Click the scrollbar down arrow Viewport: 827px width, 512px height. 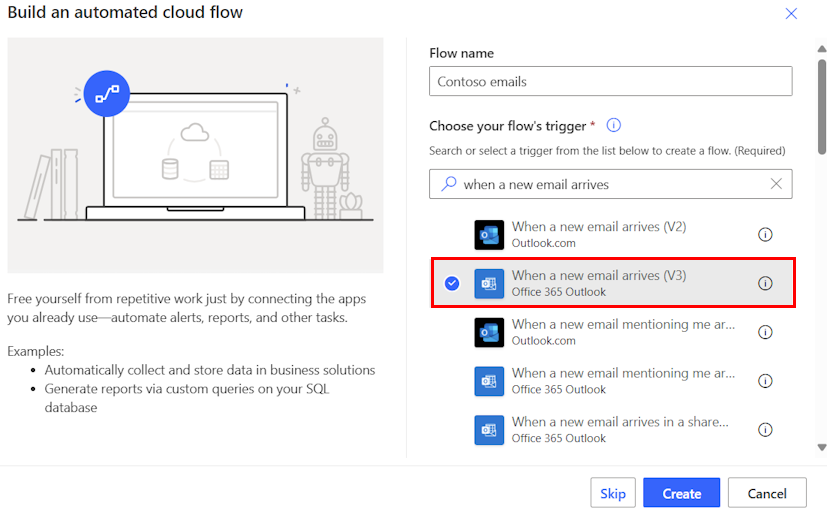click(x=822, y=447)
